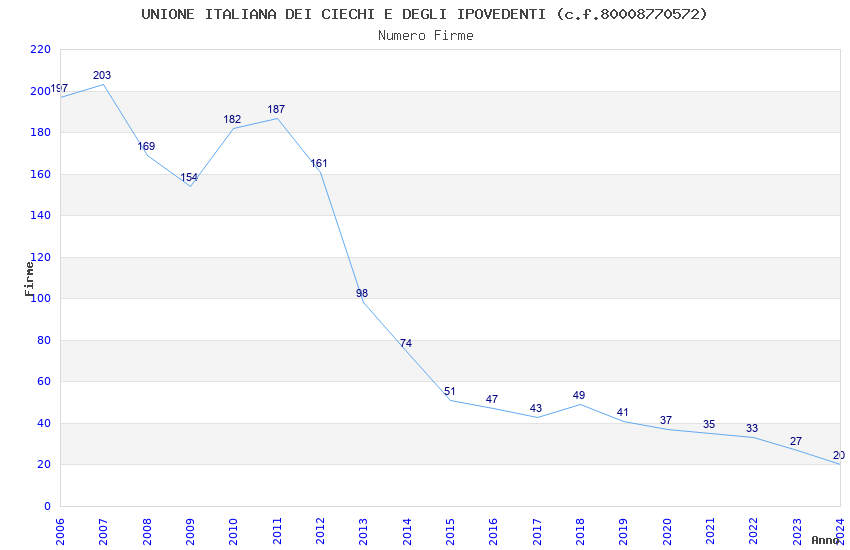Click the data label 37 for 2020
This screenshot has width=850, height=550.
[x=666, y=420]
